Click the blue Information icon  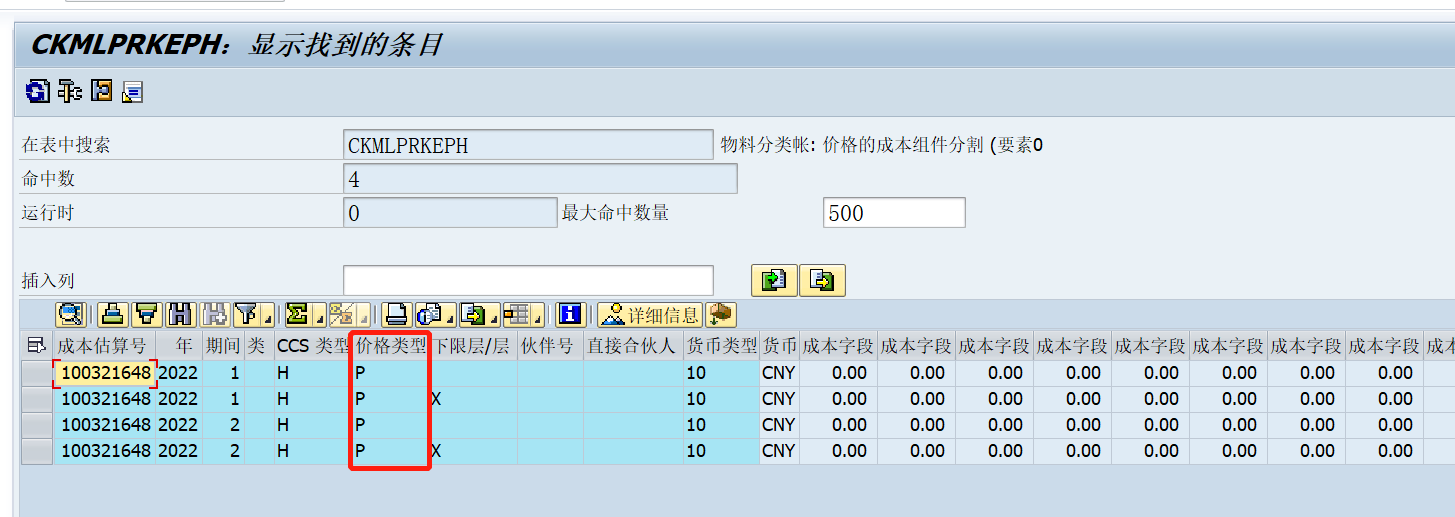pos(571,315)
